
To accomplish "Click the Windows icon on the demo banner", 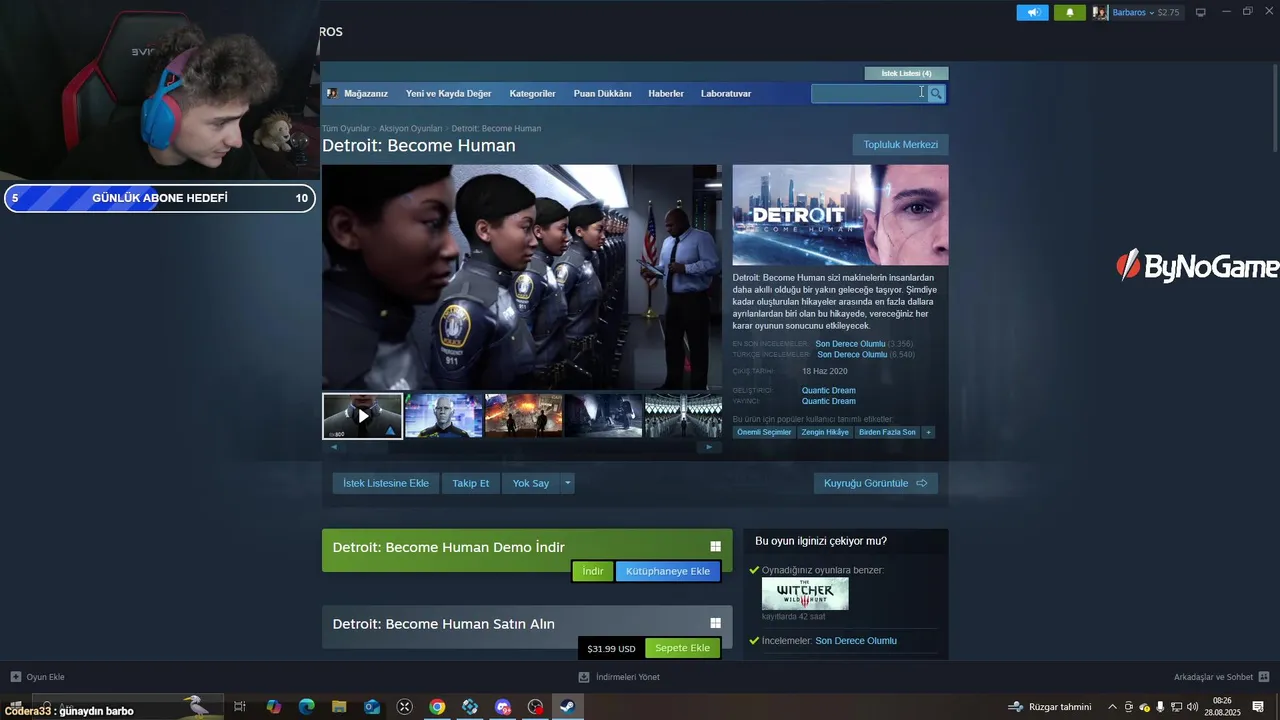I will click(x=715, y=547).
